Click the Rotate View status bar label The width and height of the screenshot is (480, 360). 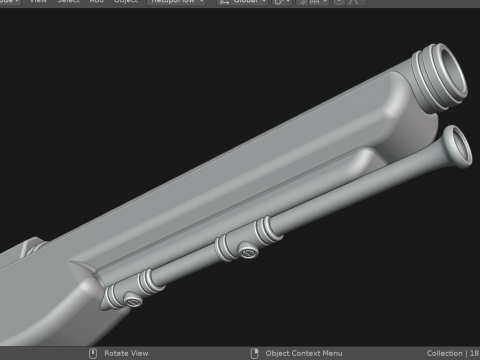(126, 353)
